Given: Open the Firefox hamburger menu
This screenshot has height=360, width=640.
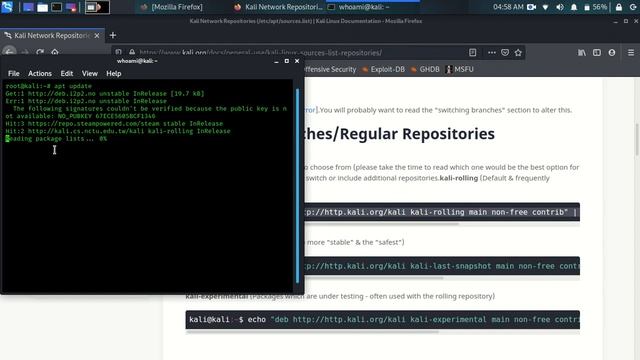Looking at the screenshot, I should 631,52.
